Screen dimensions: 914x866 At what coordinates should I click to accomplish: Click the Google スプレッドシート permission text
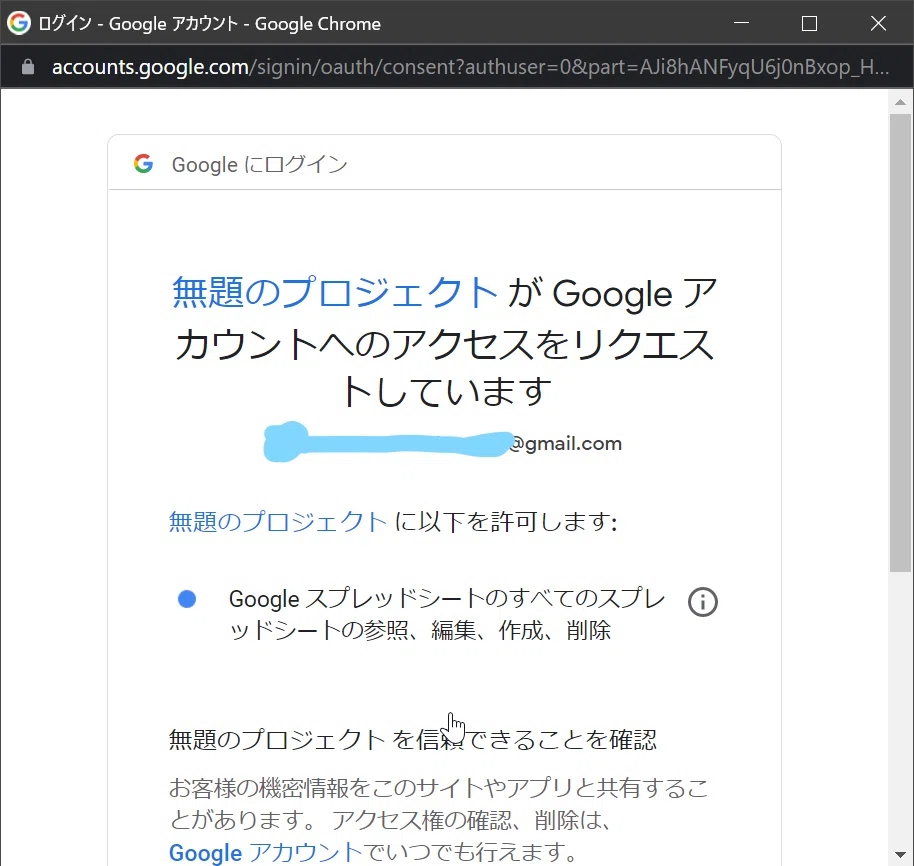click(447, 614)
